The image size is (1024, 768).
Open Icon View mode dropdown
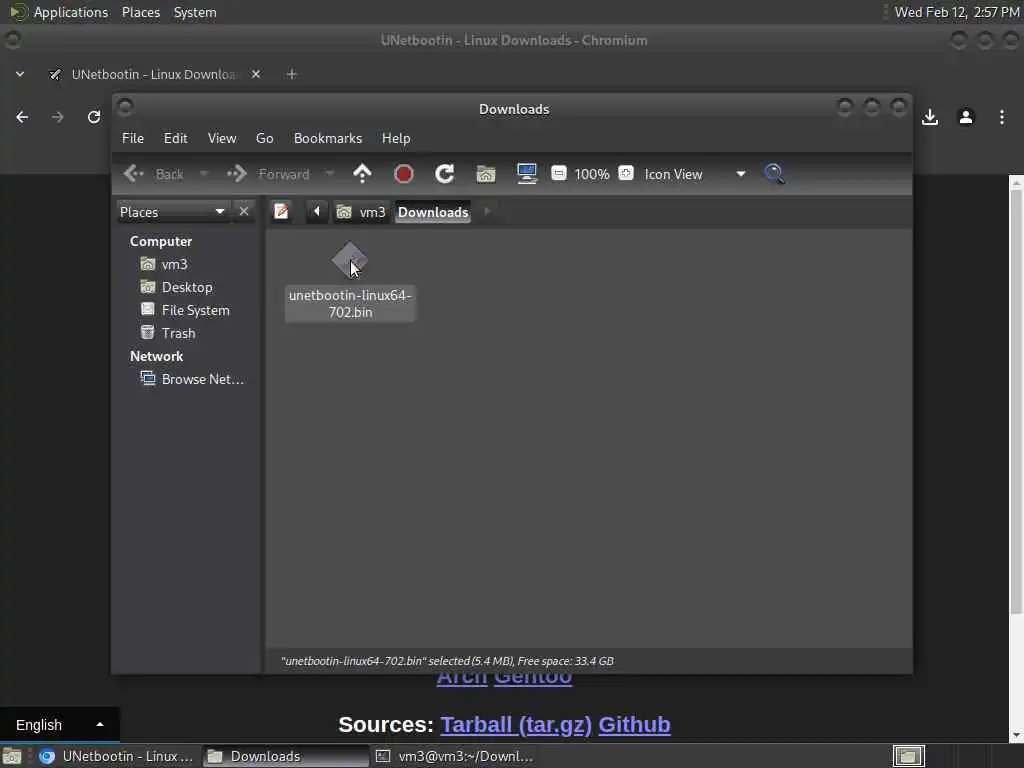(695, 174)
